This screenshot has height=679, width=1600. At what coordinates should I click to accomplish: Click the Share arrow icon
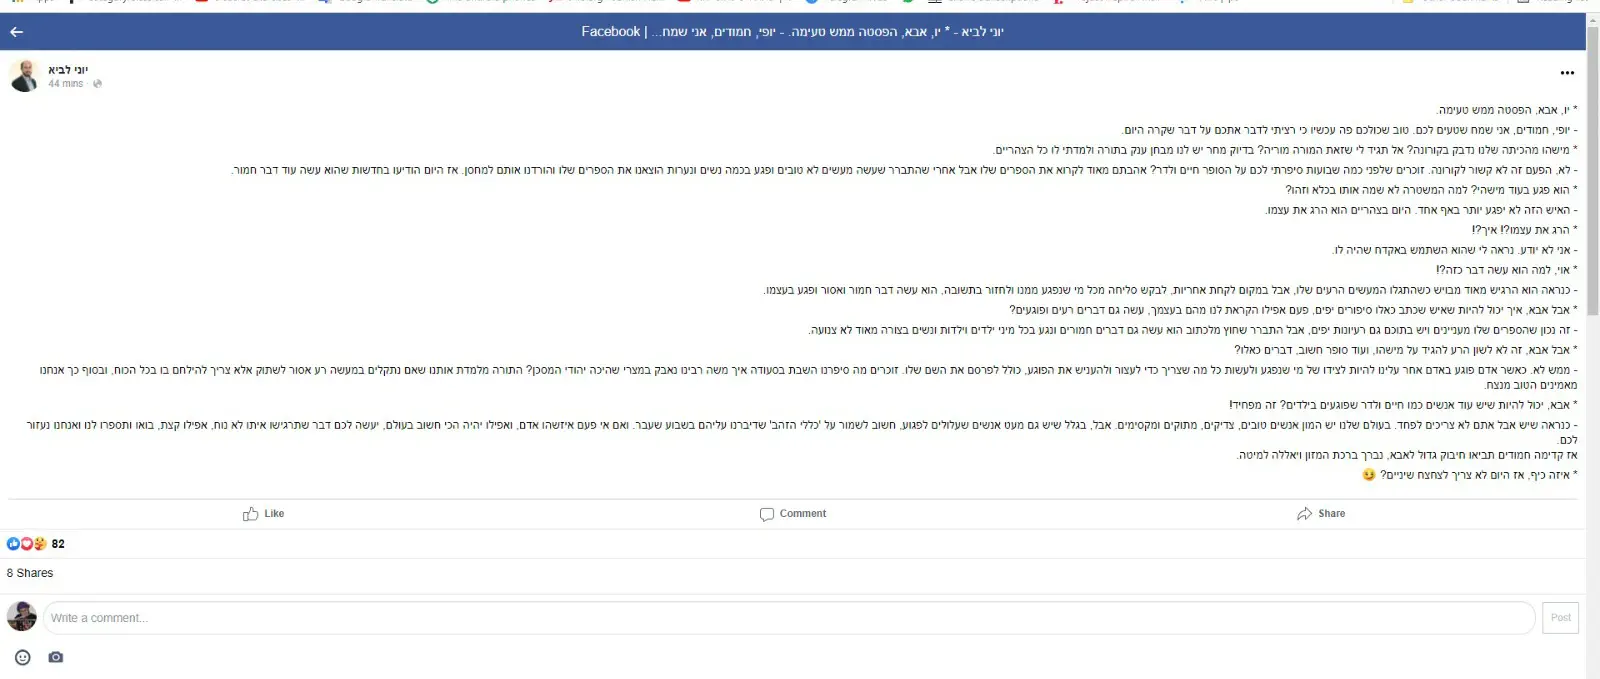point(1304,514)
